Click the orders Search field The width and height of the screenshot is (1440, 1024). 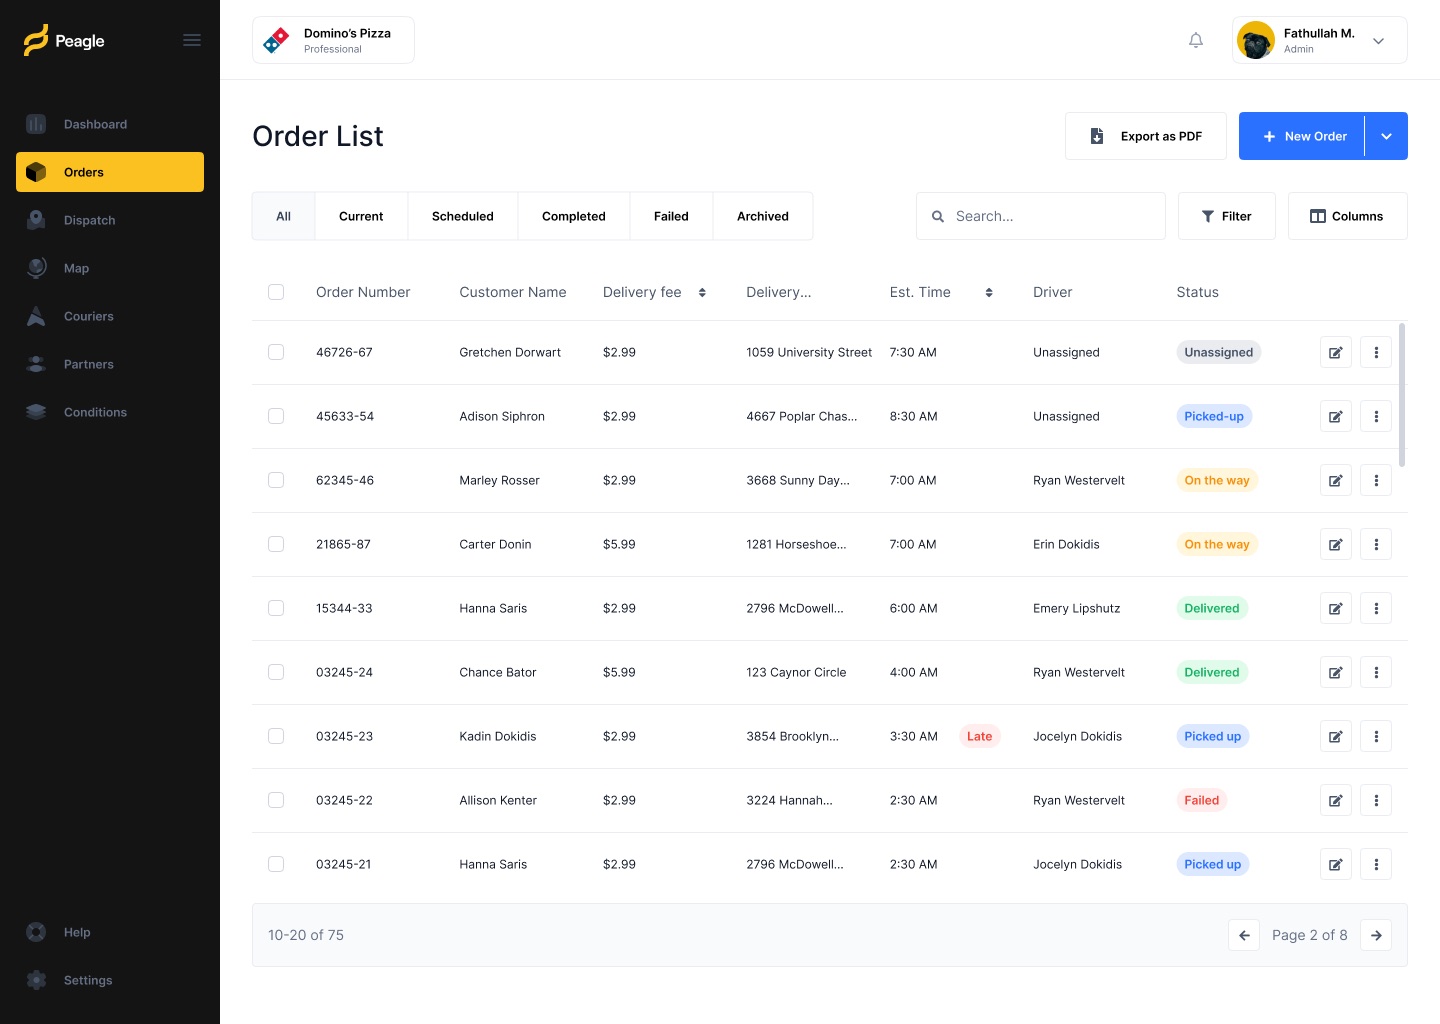(x=1041, y=216)
